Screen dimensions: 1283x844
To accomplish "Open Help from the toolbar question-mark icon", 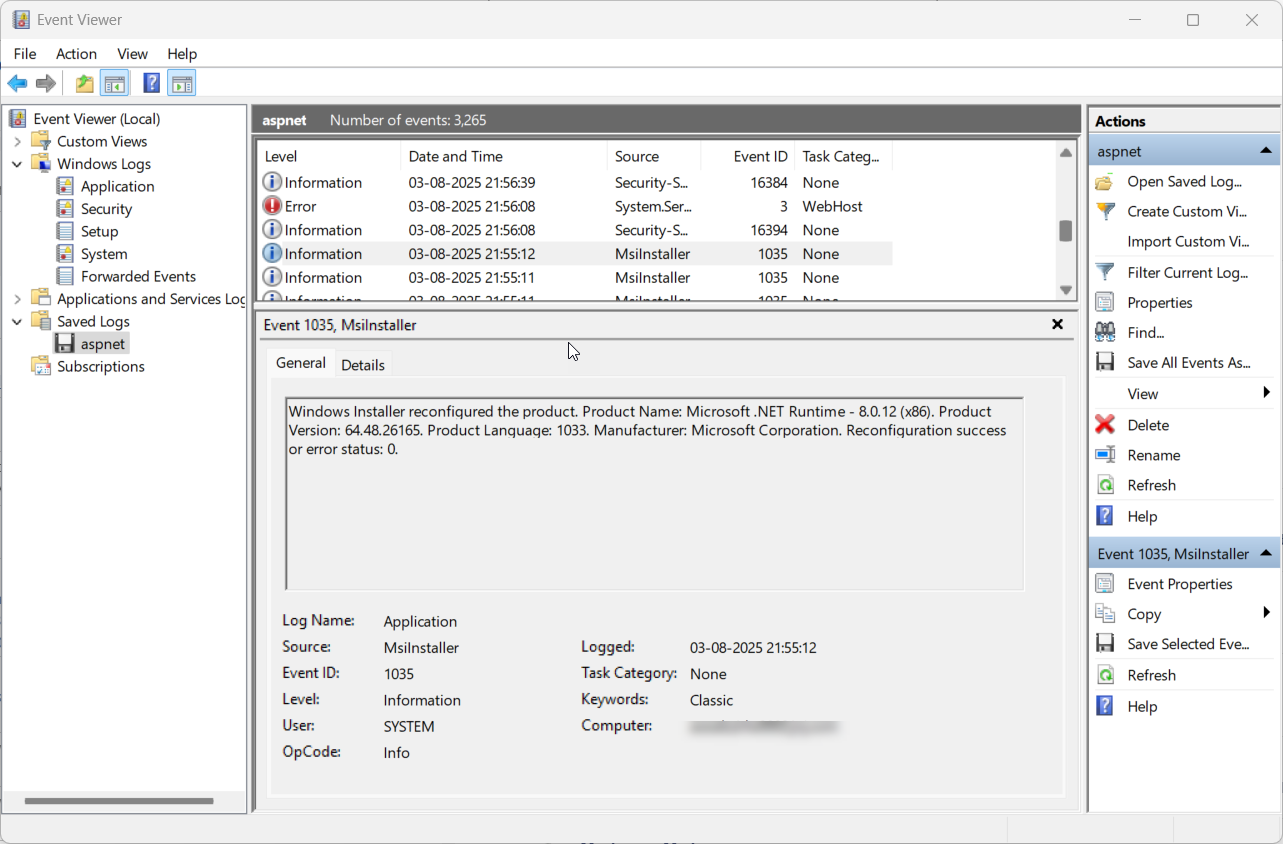I will click(x=151, y=84).
